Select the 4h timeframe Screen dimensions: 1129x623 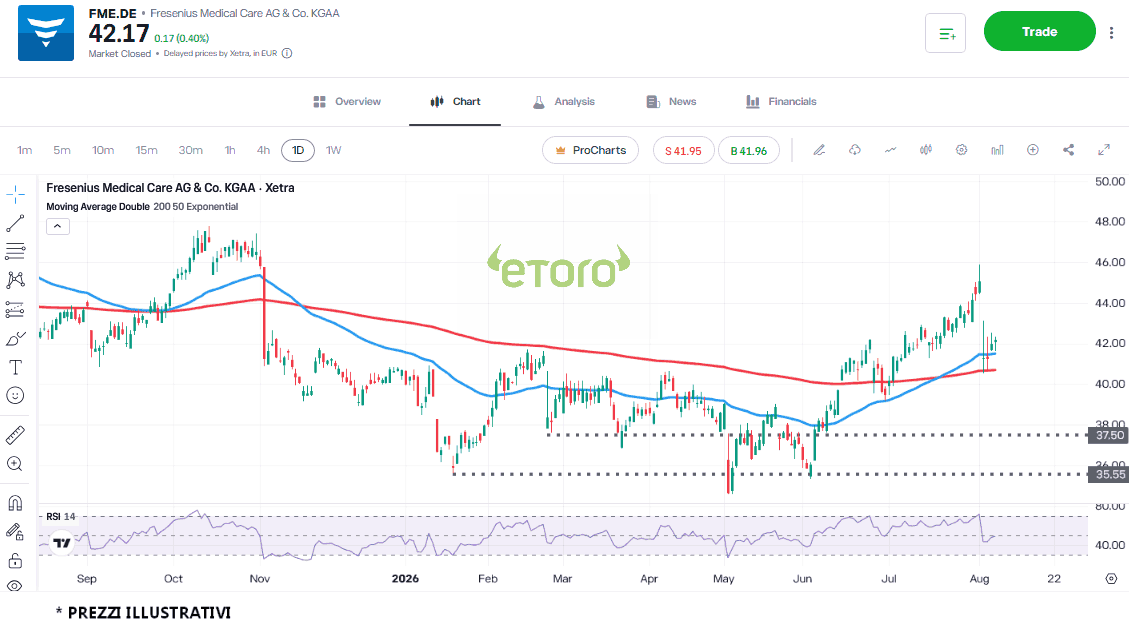(264, 151)
